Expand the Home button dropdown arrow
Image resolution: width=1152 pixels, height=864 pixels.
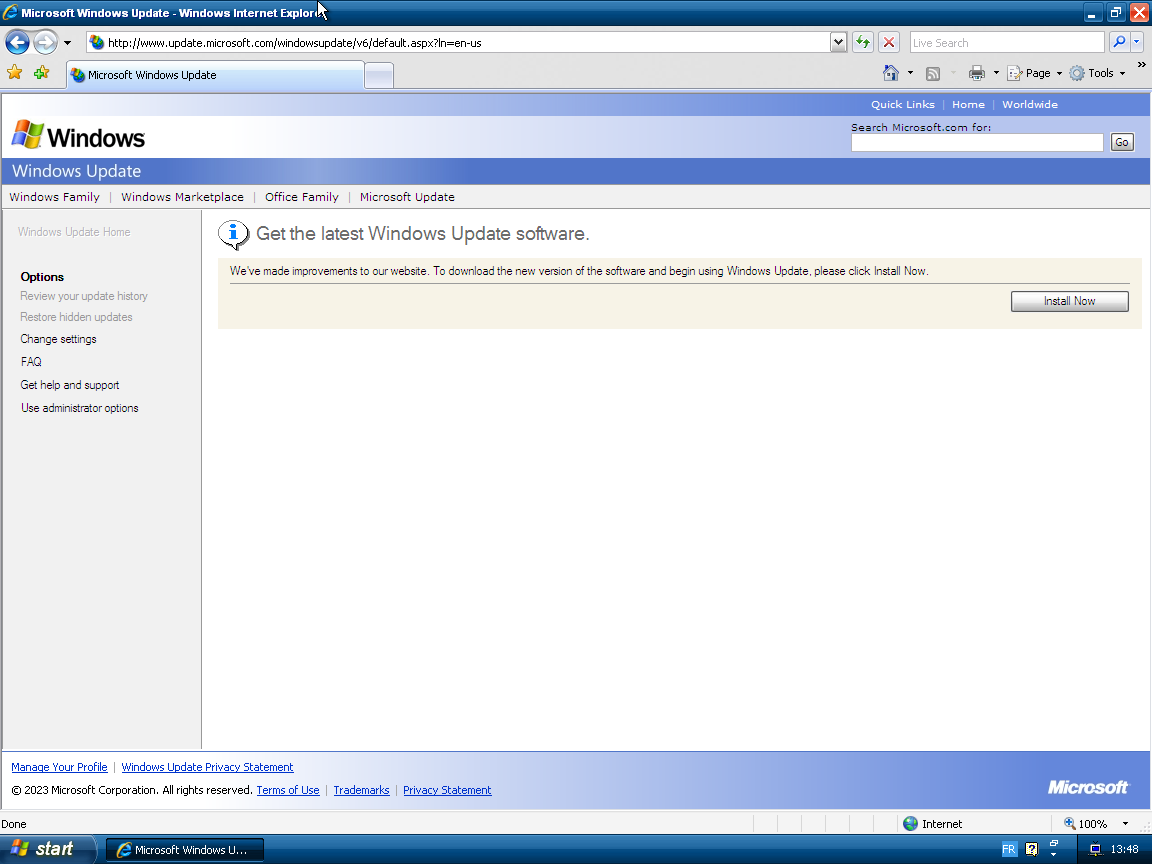coord(910,73)
